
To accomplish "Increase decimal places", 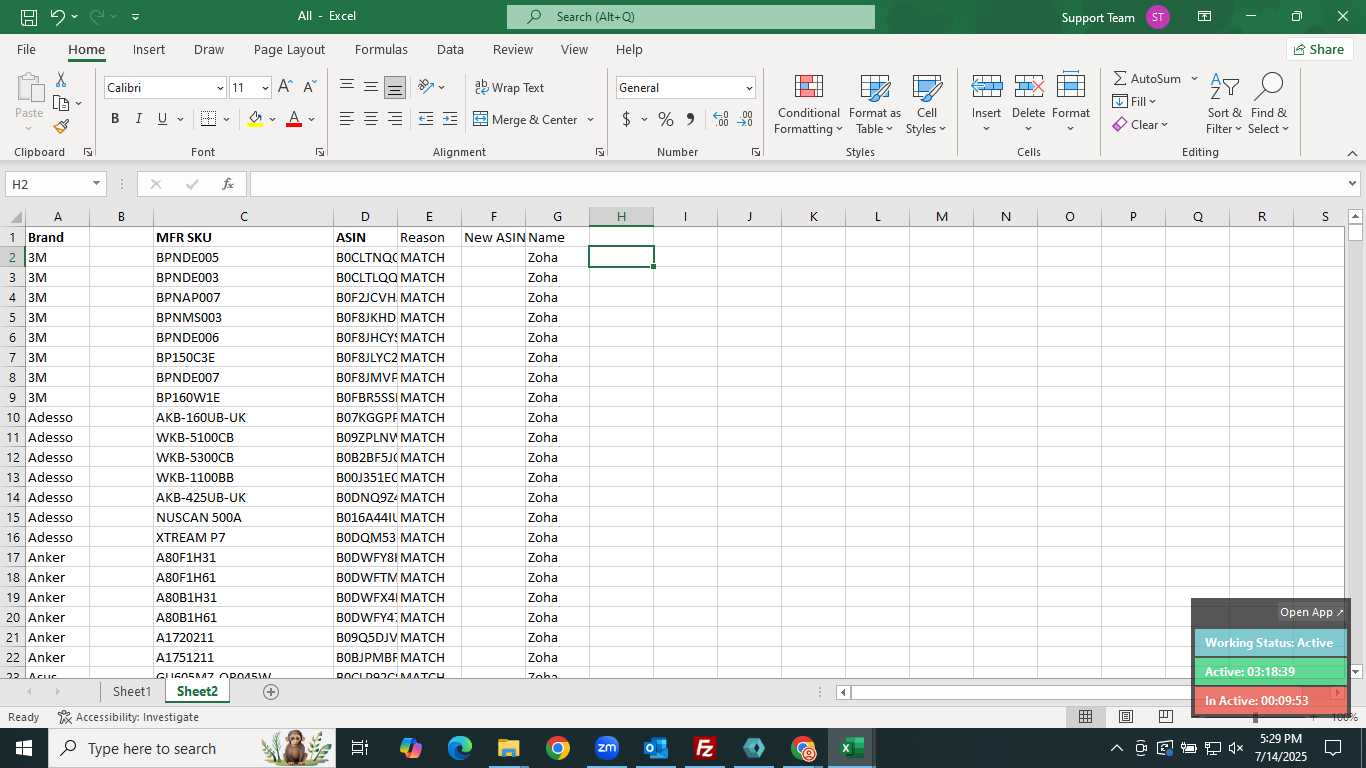I will click(x=721, y=119).
